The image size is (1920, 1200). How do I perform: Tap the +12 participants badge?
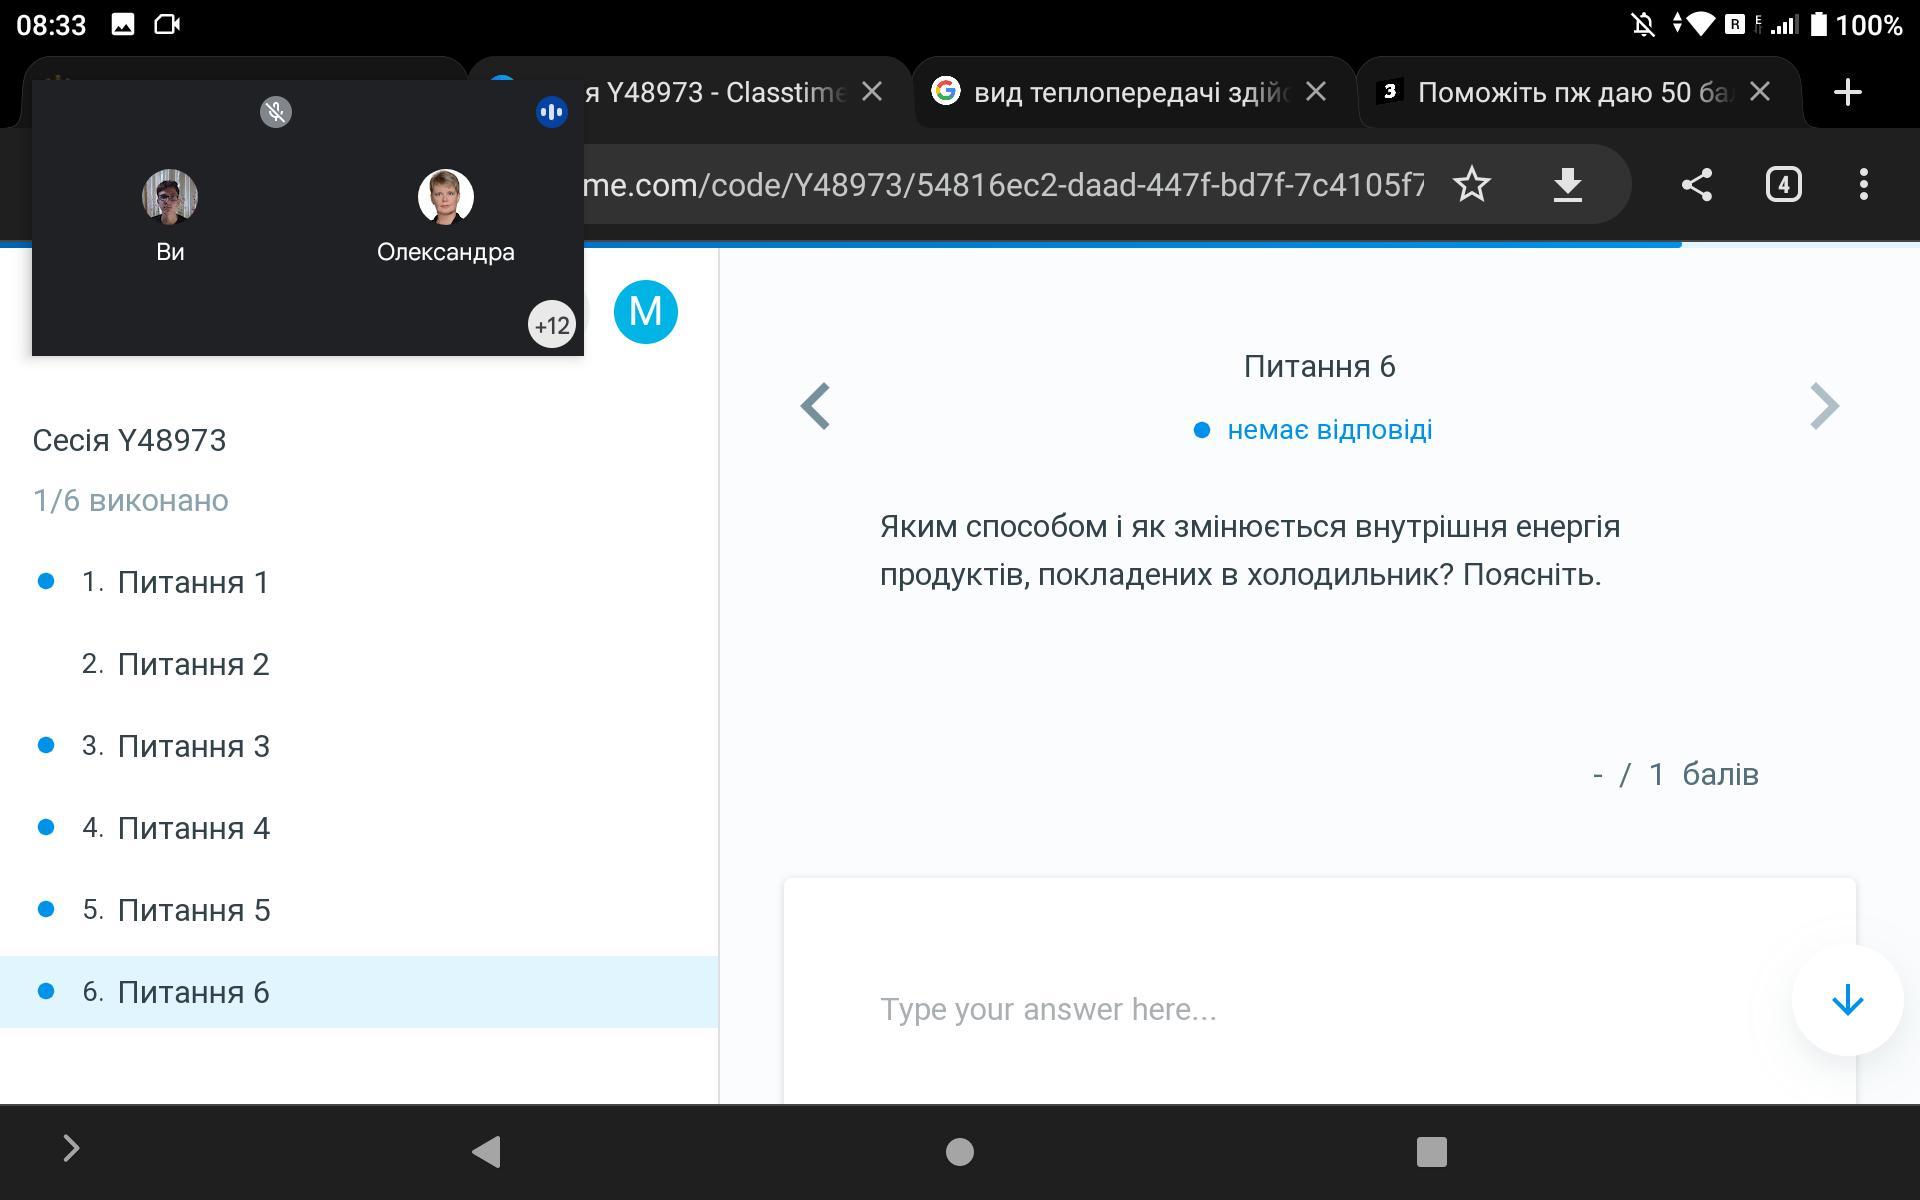pyautogui.click(x=551, y=325)
